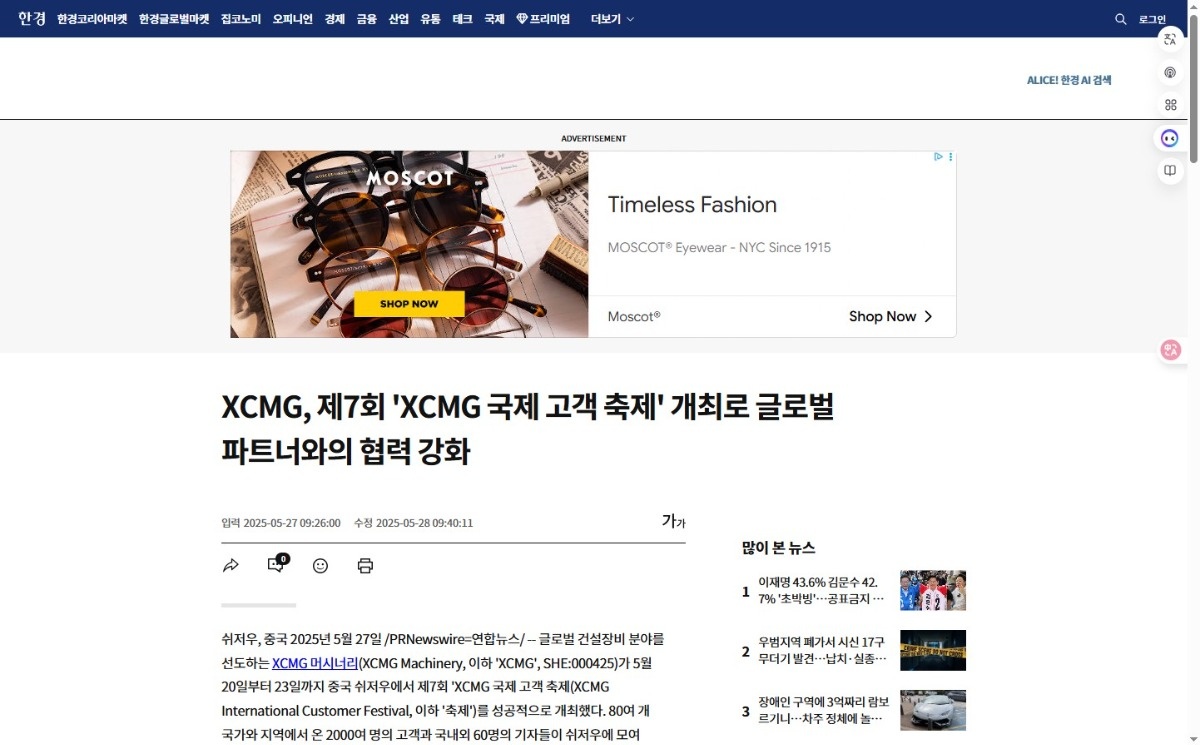1200x745 pixels.
Task: Click the thumbnail for the first-ranked news item
Action: coord(933,590)
